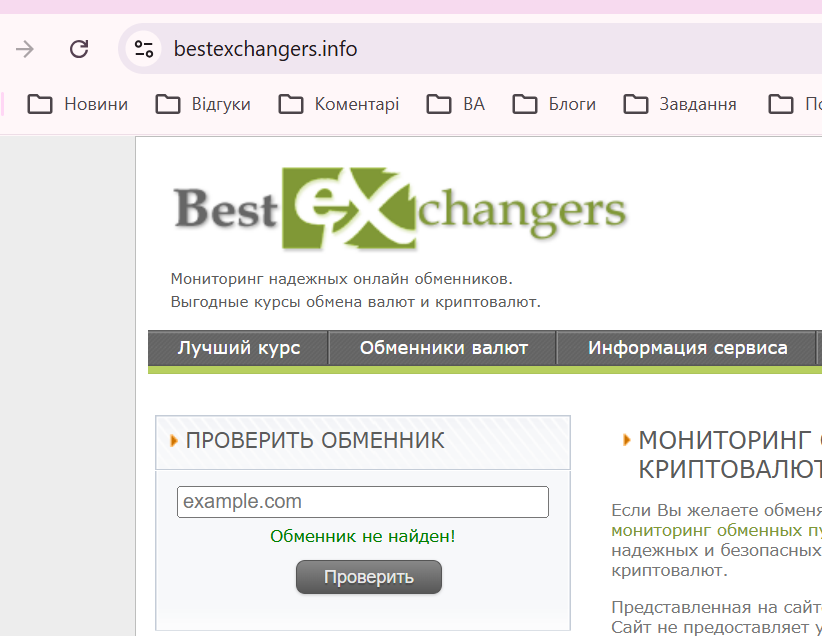Open the Блоги bookmark folder
Screen dimensions: 822x636
coord(554,104)
